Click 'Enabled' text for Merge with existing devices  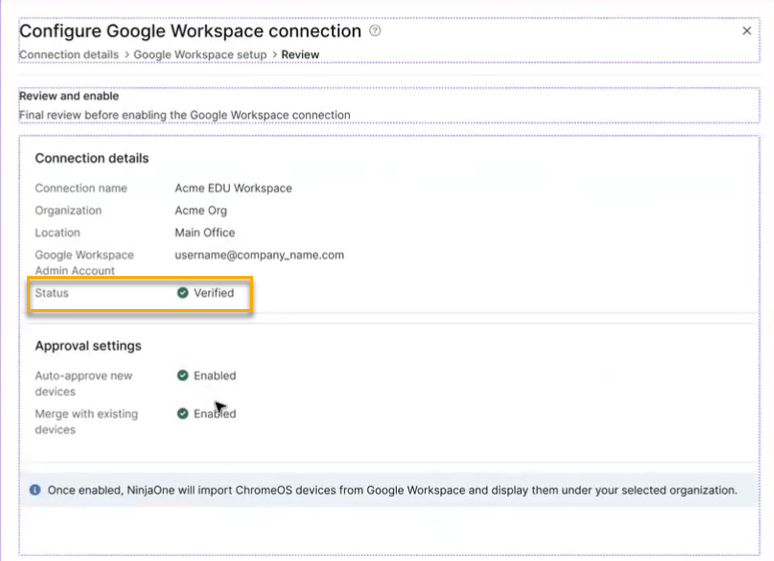(215, 413)
